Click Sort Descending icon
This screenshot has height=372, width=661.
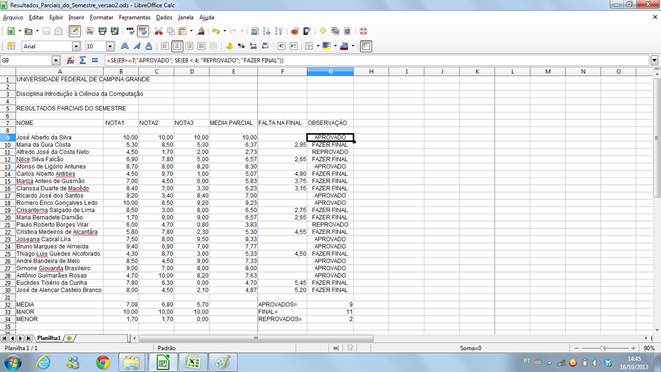(279, 31)
